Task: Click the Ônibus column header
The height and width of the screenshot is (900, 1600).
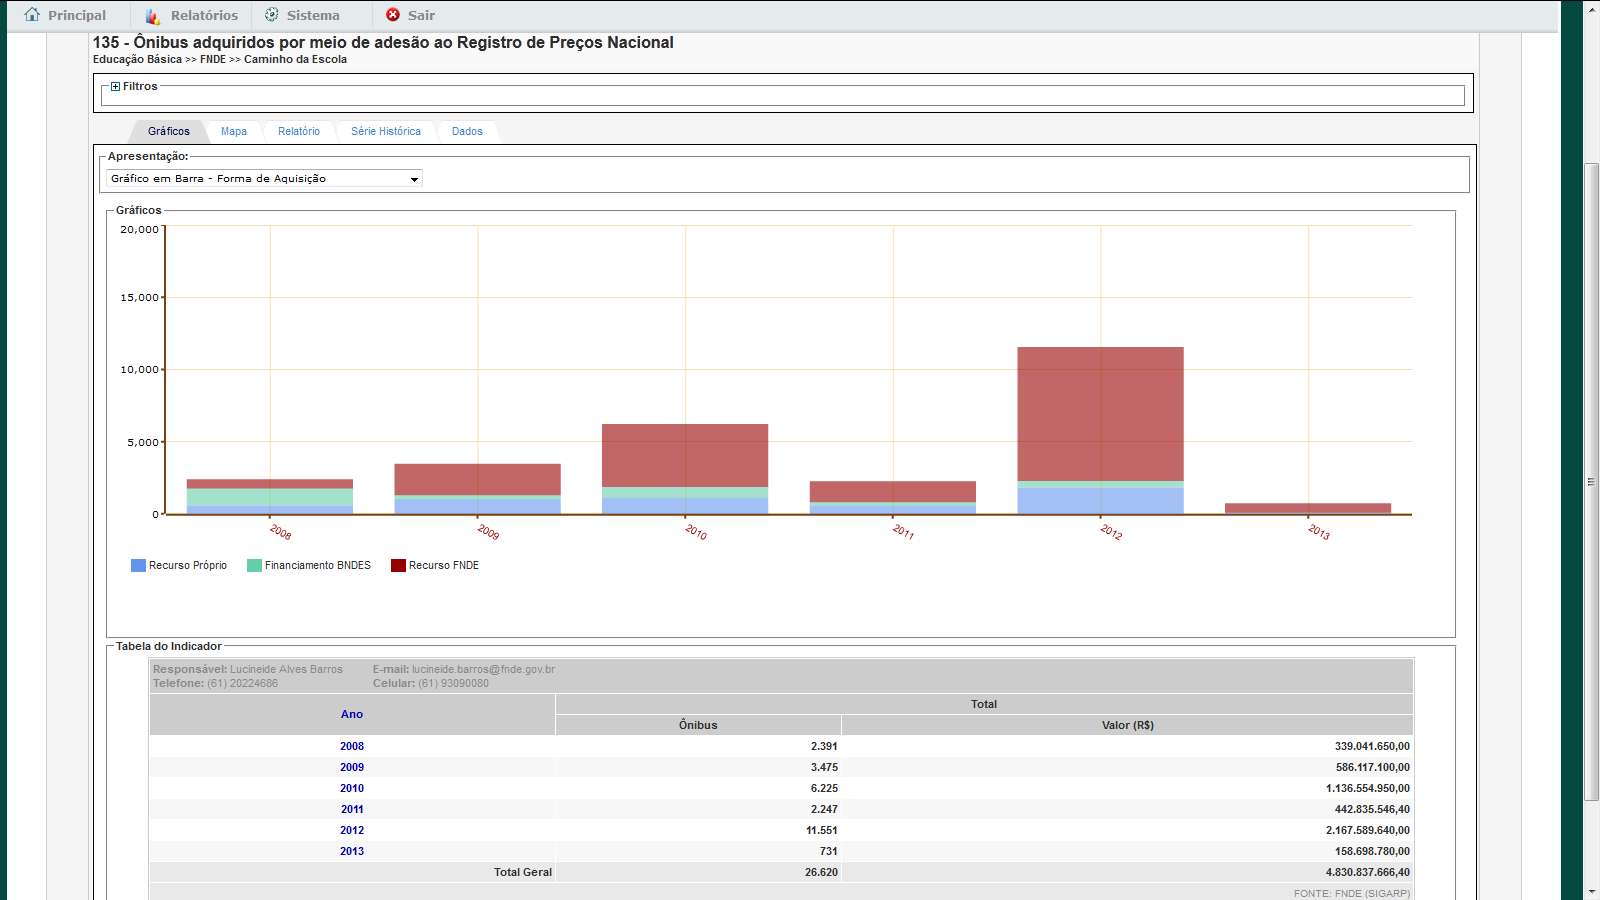Action: pos(698,725)
